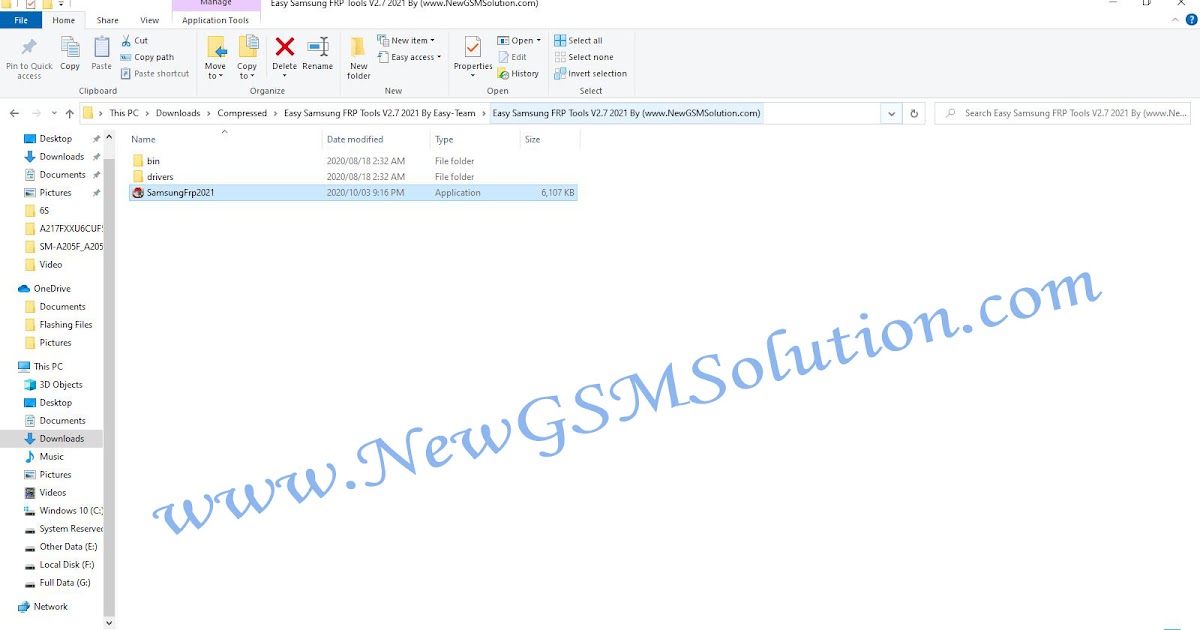This screenshot has width=1200, height=630.
Task: Select the SamsungFrp2021 application file
Action: click(353, 192)
